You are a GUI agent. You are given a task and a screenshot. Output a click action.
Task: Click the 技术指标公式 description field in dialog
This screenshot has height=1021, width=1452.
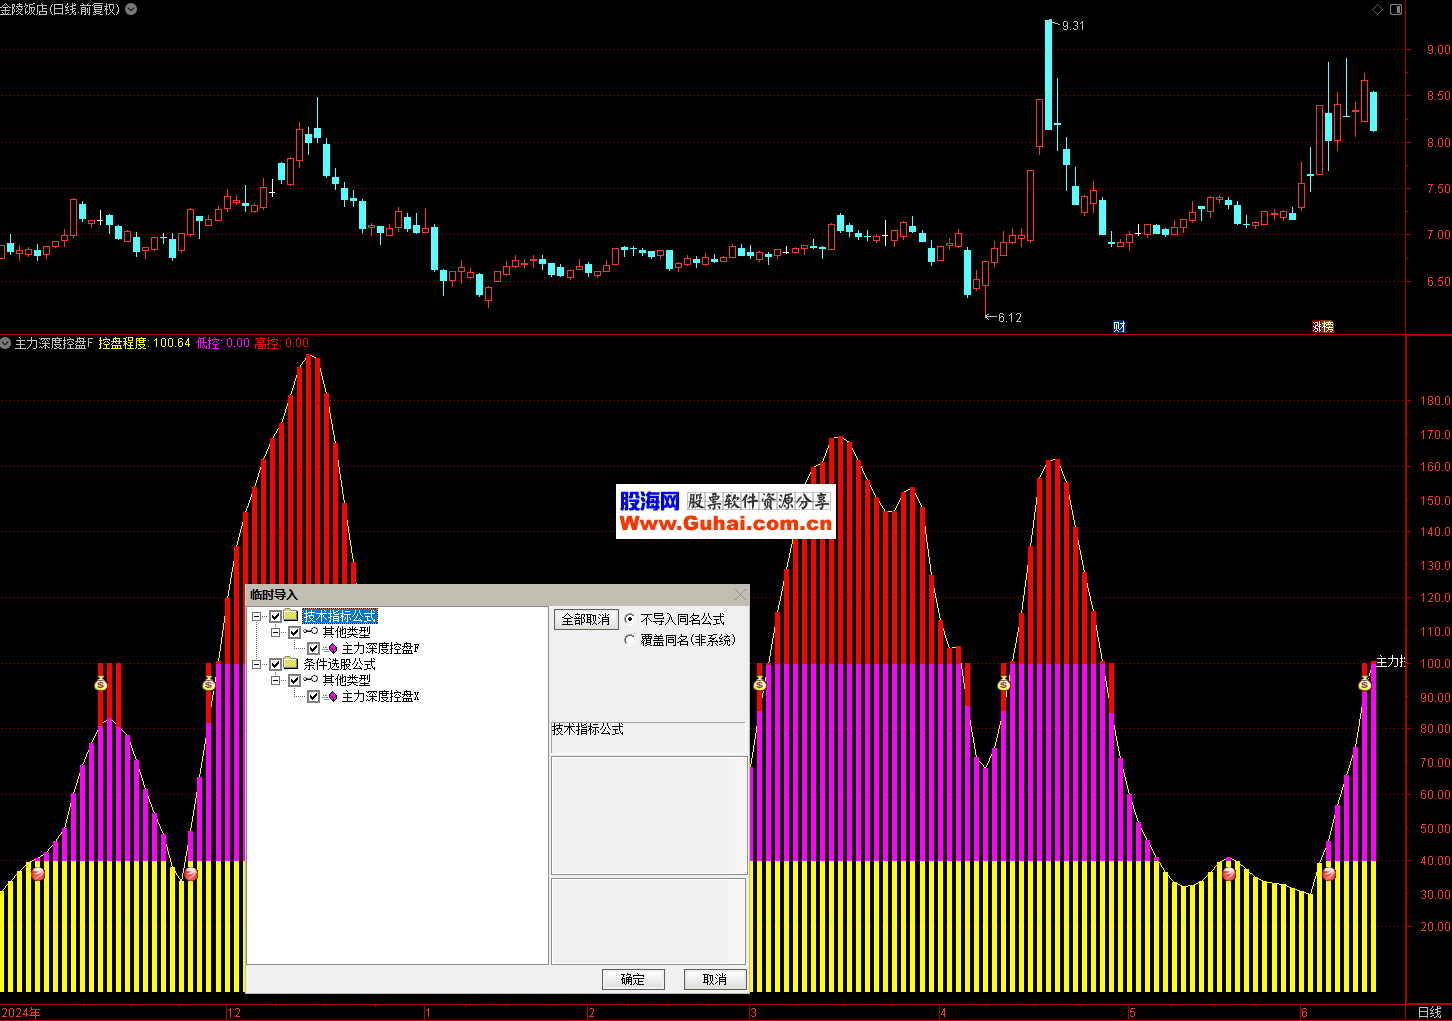coord(648,737)
